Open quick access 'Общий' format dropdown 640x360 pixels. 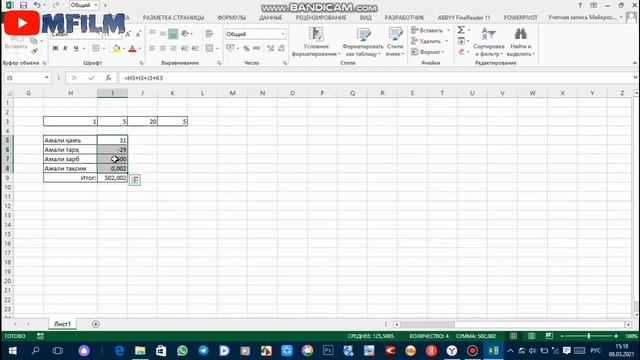click(84, 5)
